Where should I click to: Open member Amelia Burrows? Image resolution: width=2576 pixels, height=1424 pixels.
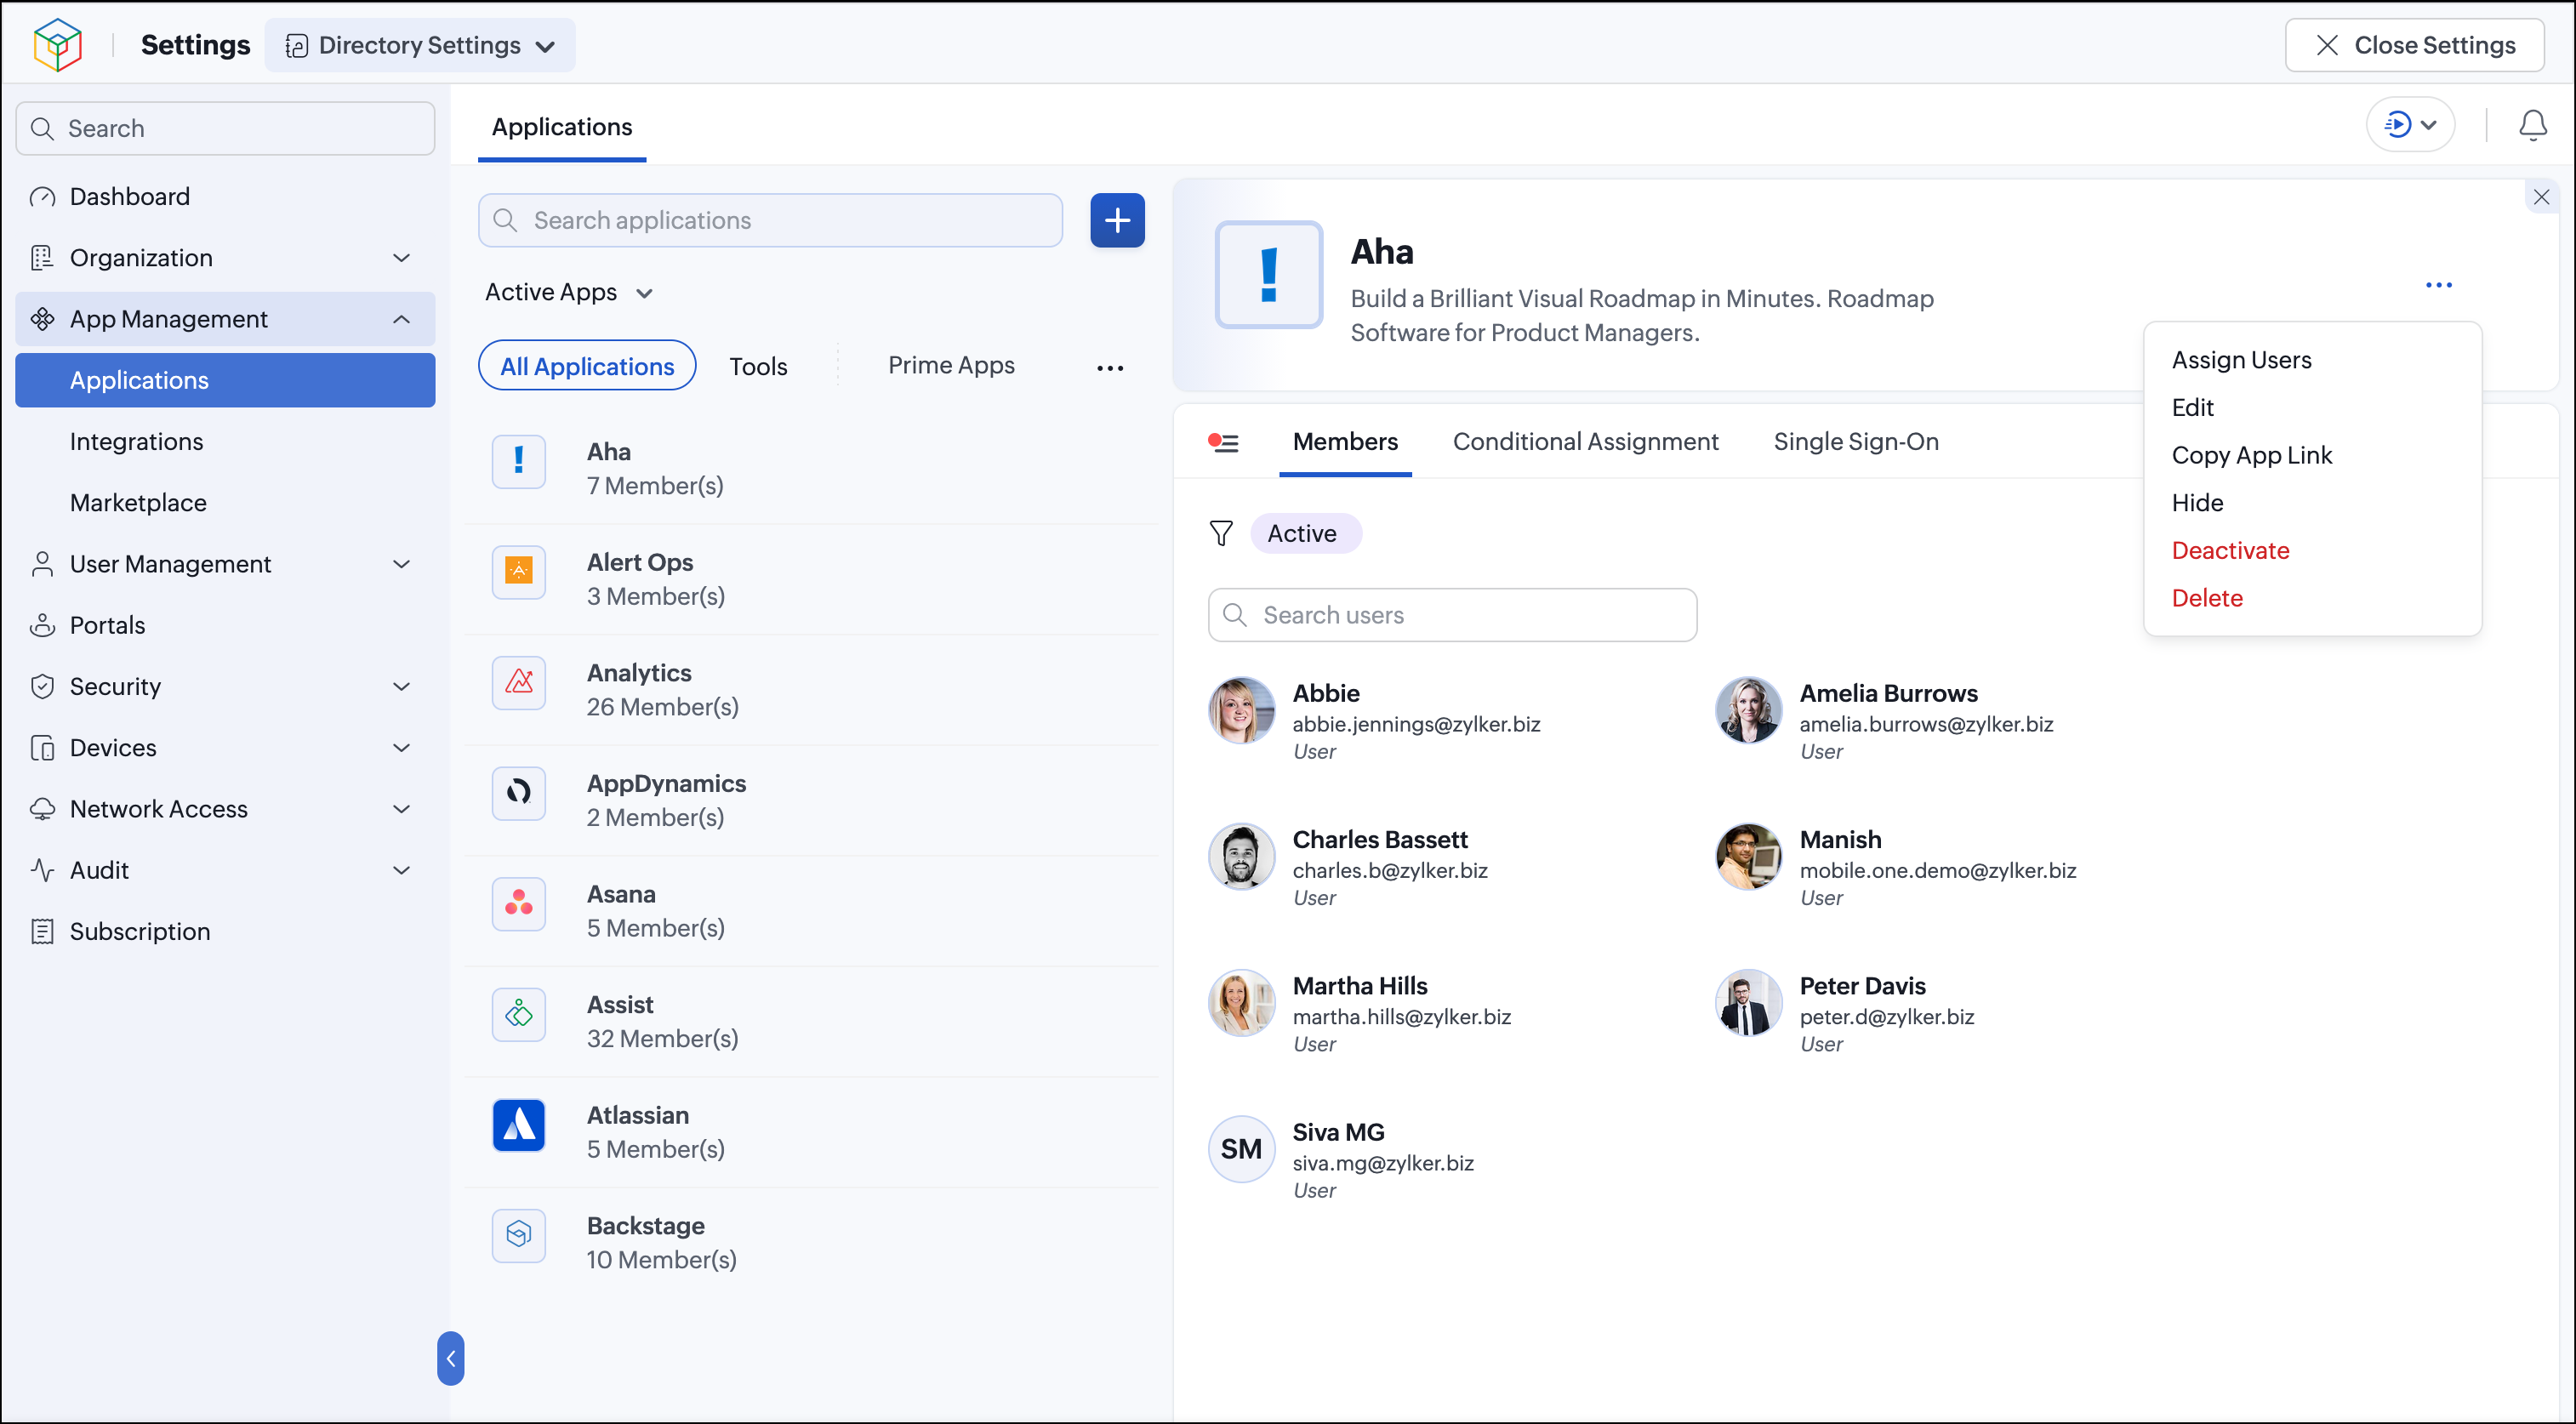tap(1888, 693)
